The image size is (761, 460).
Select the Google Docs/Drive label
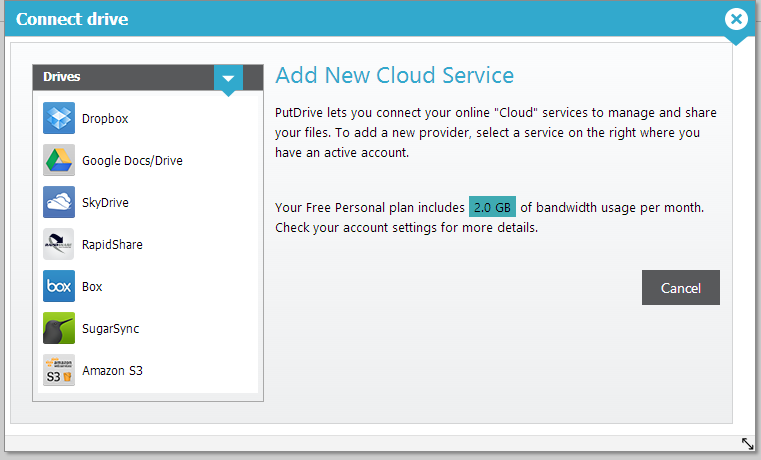[x=132, y=161]
